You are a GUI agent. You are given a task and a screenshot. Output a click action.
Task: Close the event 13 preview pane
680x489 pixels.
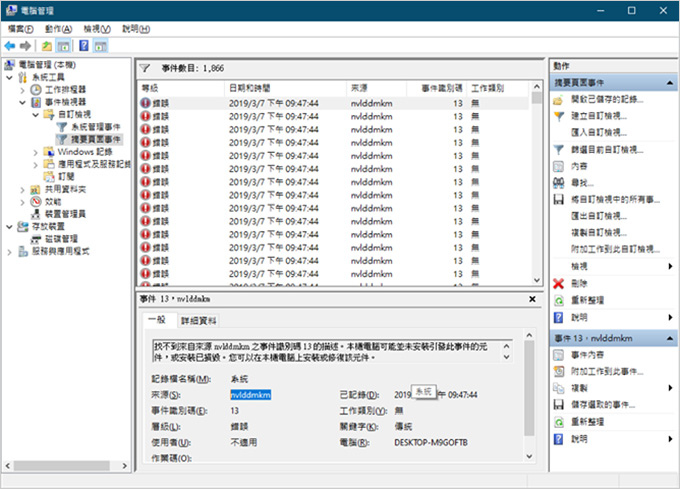tap(532, 299)
